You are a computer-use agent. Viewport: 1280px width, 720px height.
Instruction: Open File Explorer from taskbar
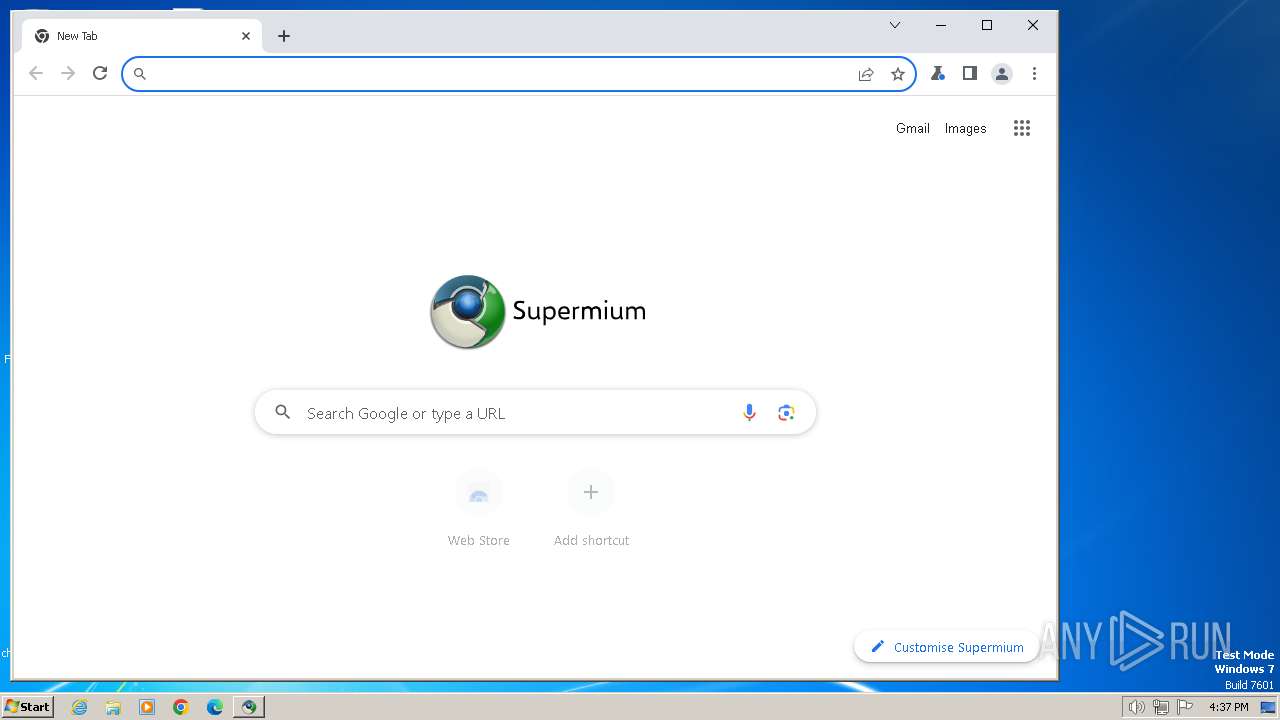tap(113, 707)
